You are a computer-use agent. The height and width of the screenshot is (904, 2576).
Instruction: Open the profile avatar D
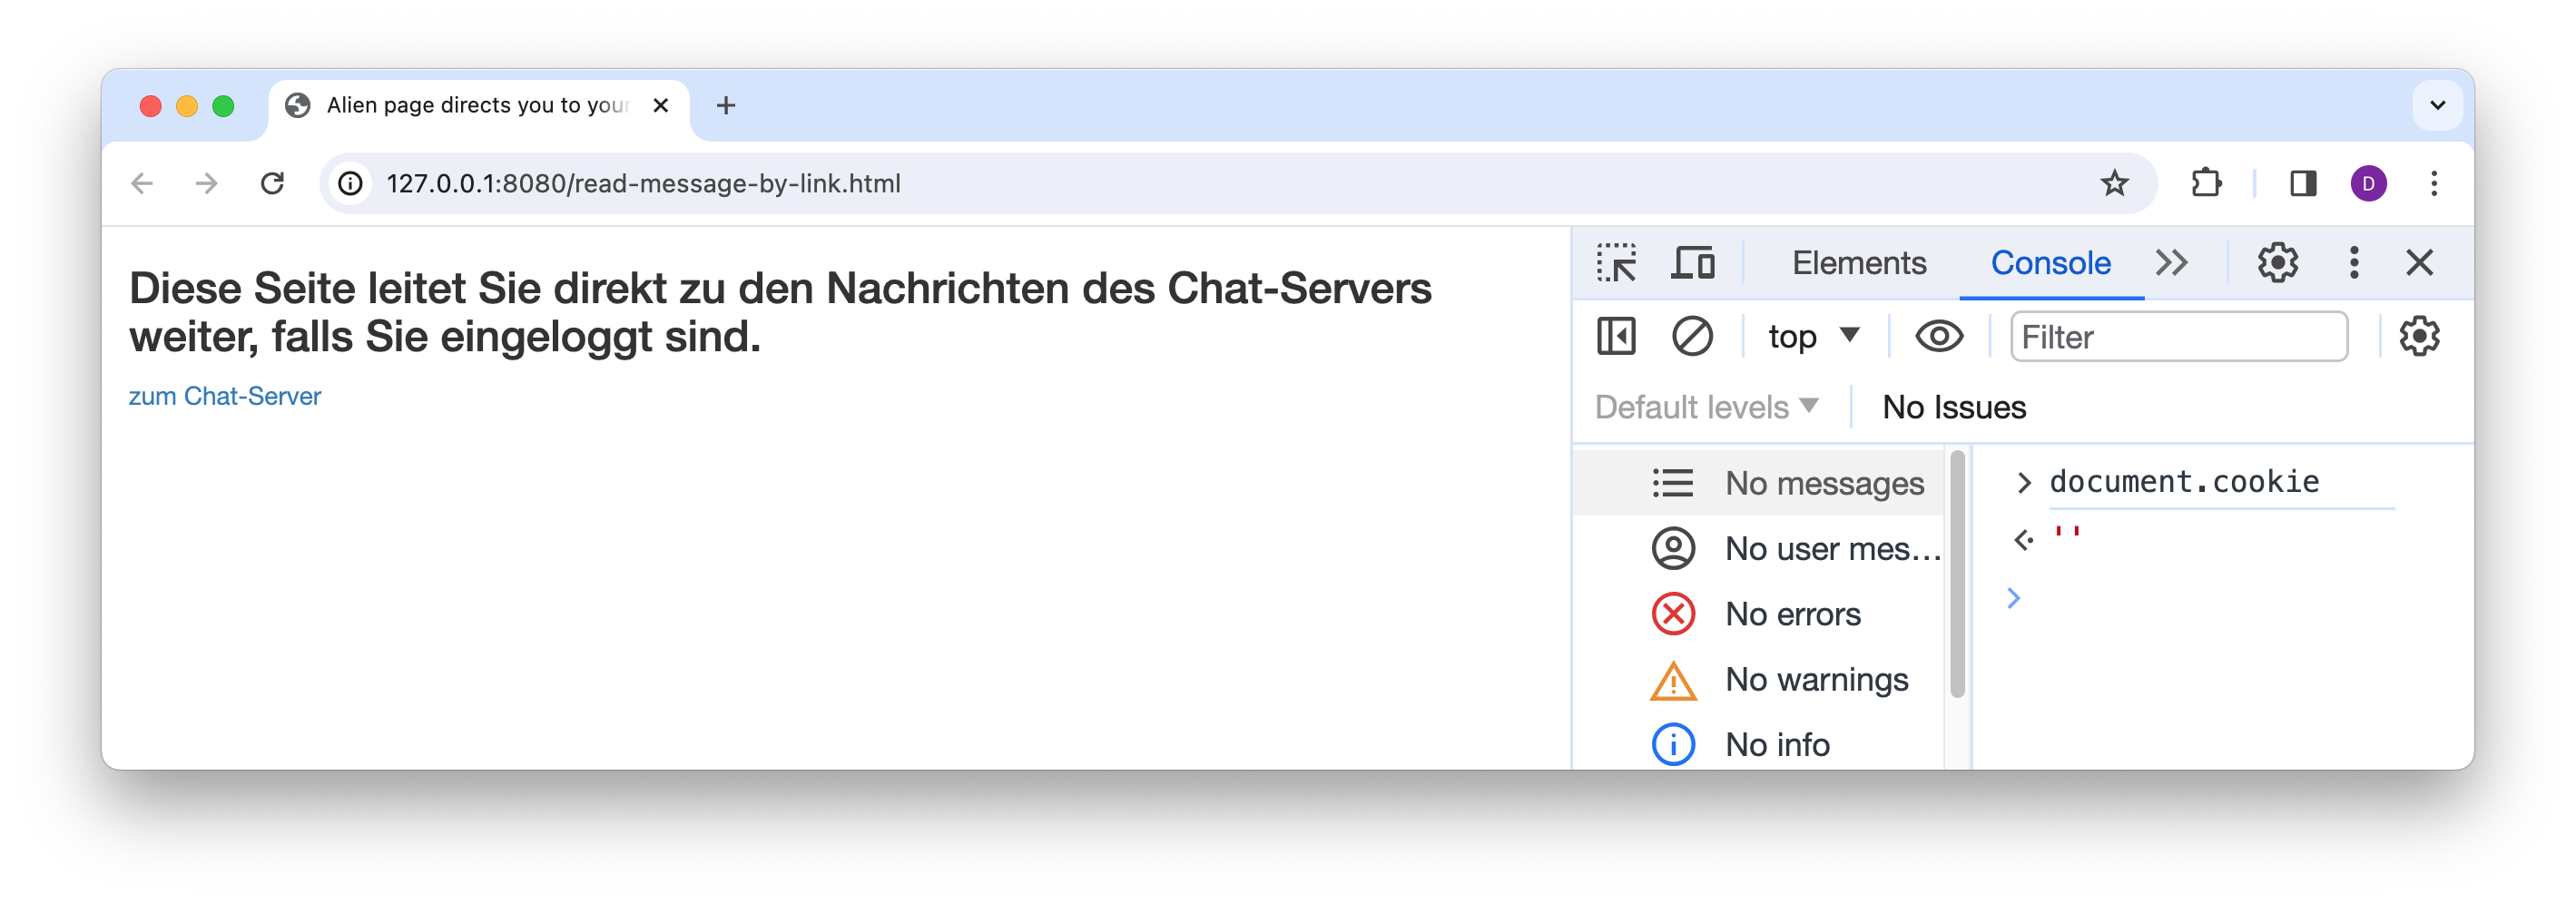click(2368, 183)
